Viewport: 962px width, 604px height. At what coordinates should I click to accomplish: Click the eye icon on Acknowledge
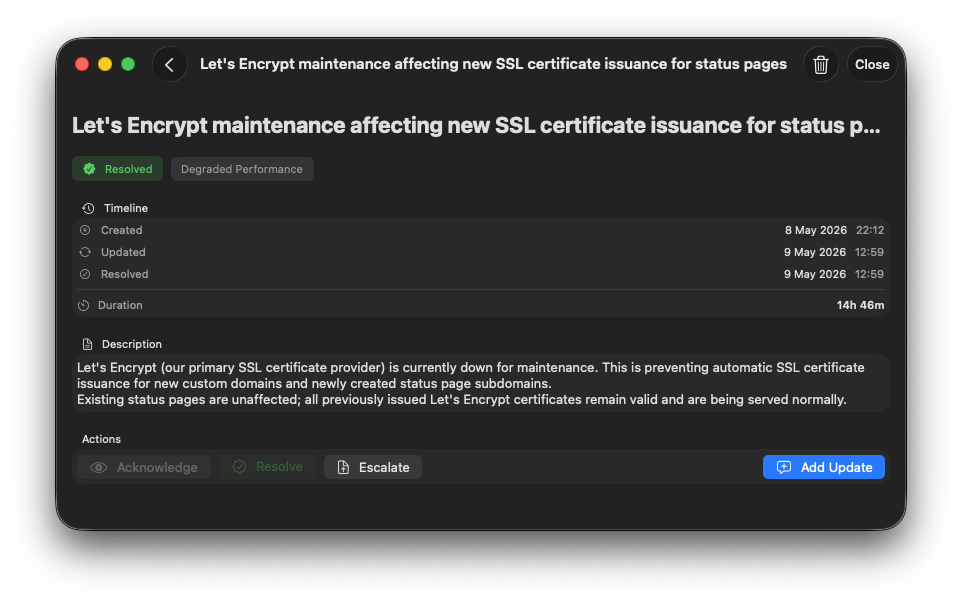[x=99, y=468]
